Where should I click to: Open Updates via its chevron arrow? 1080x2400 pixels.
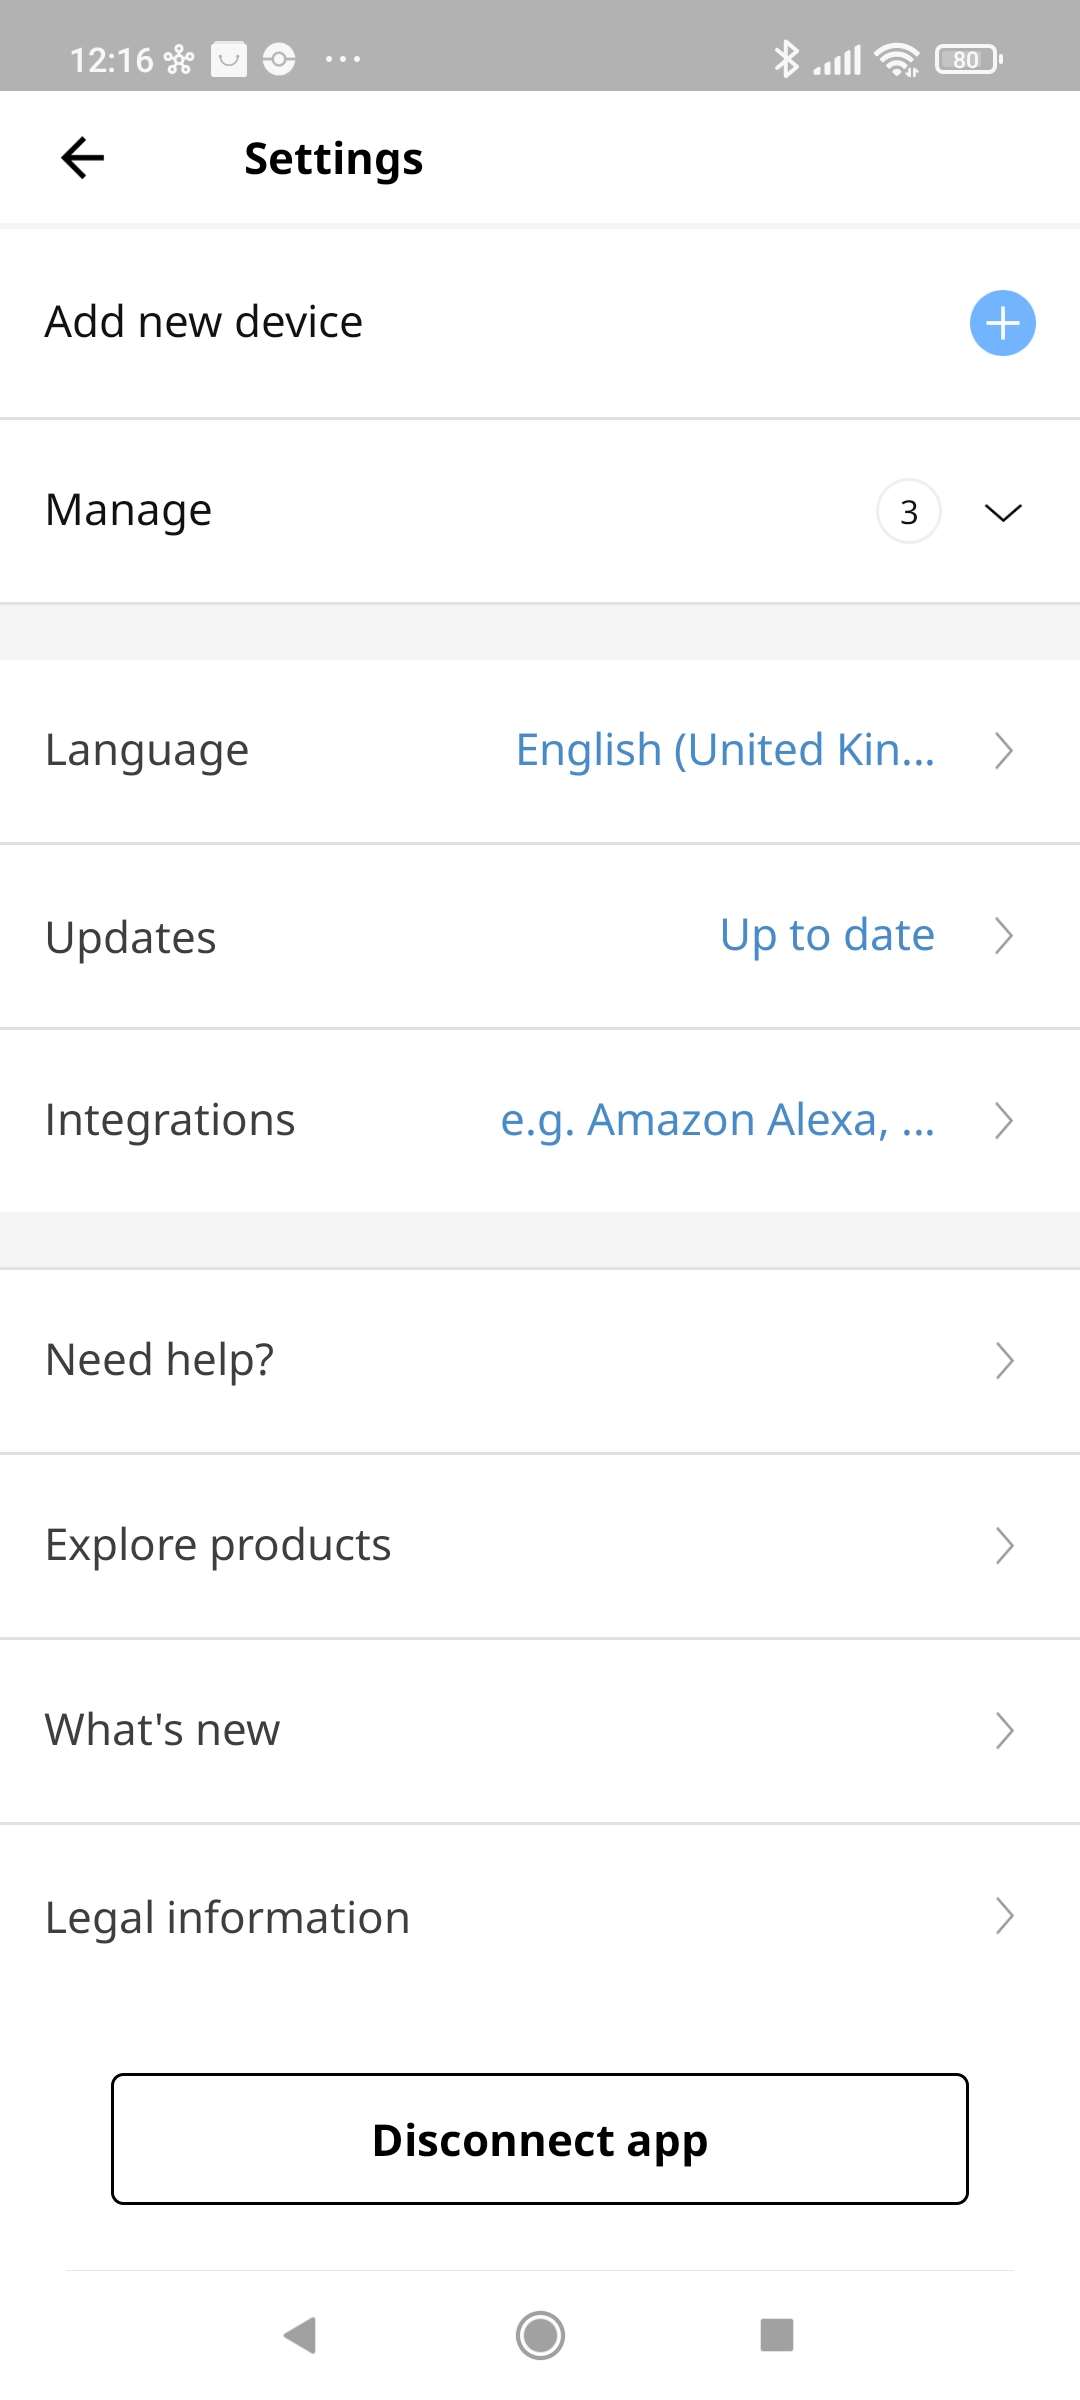pos(1004,936)
